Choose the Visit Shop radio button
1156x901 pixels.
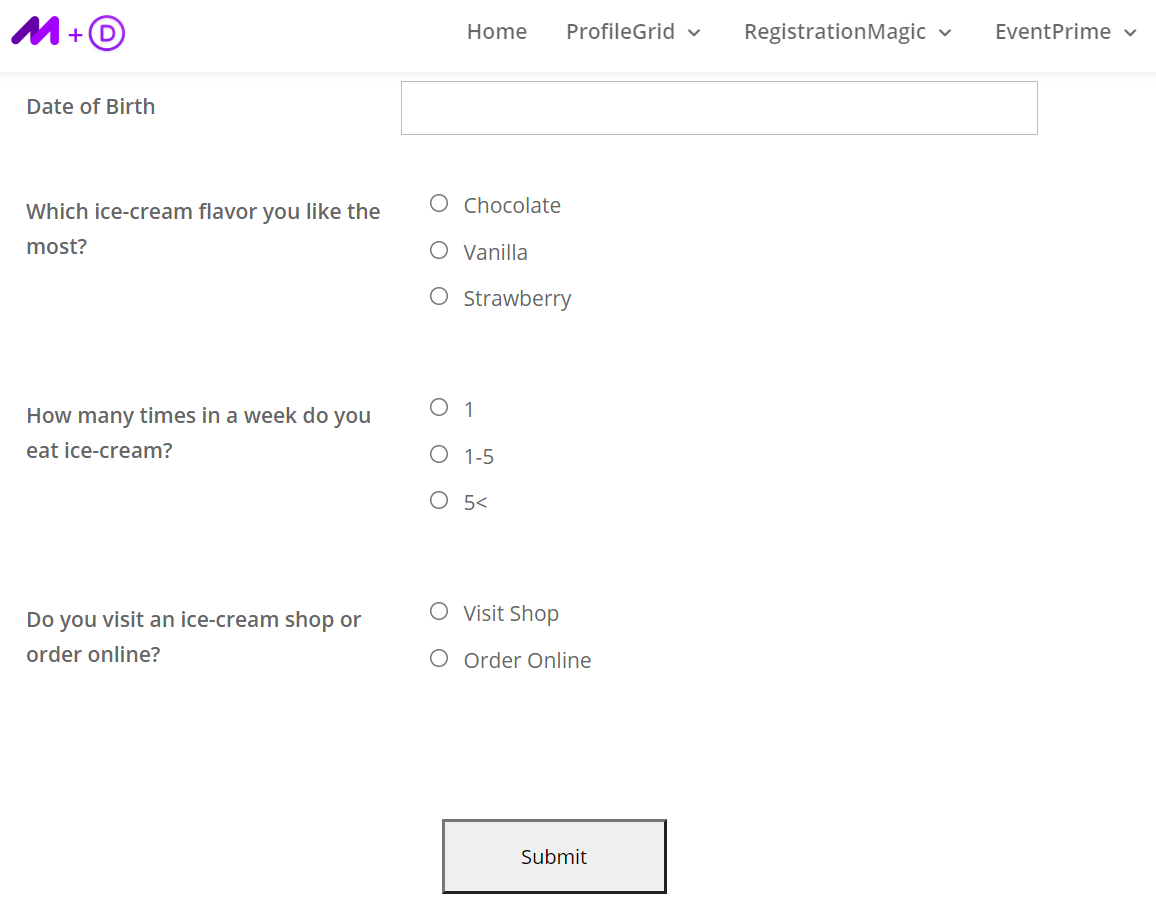pos(439,611)
